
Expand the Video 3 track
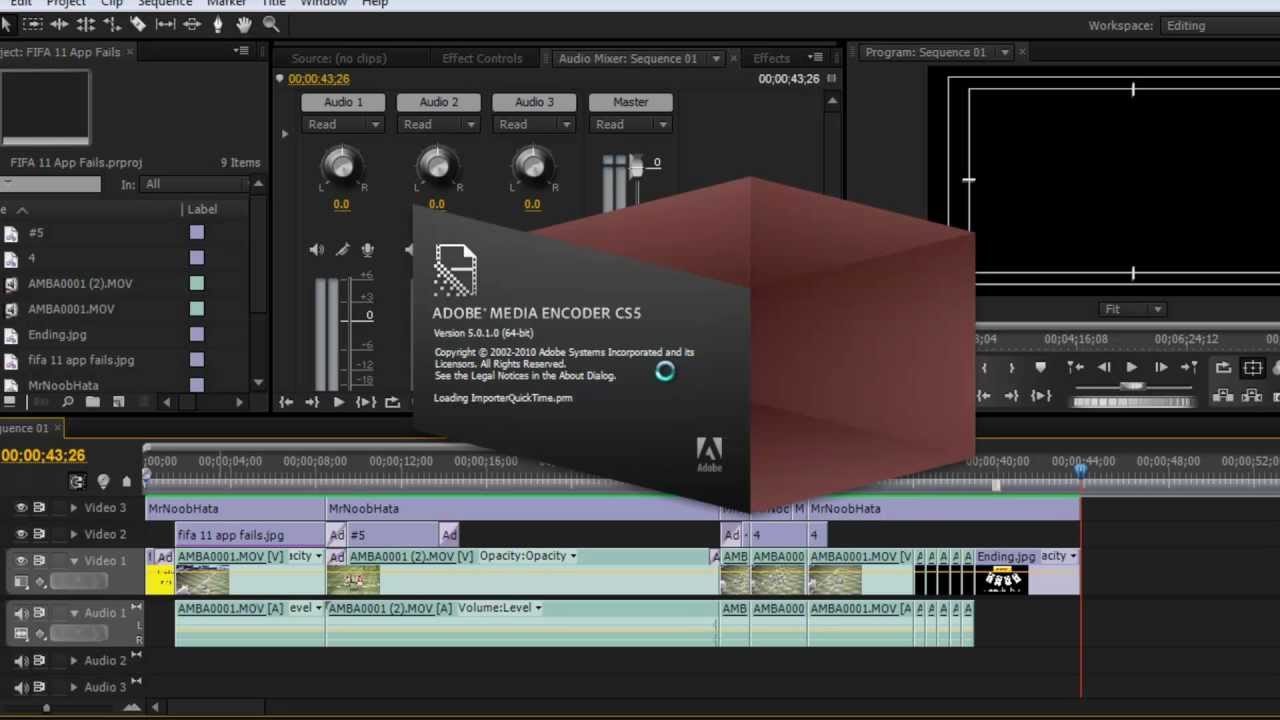[73, 508]
